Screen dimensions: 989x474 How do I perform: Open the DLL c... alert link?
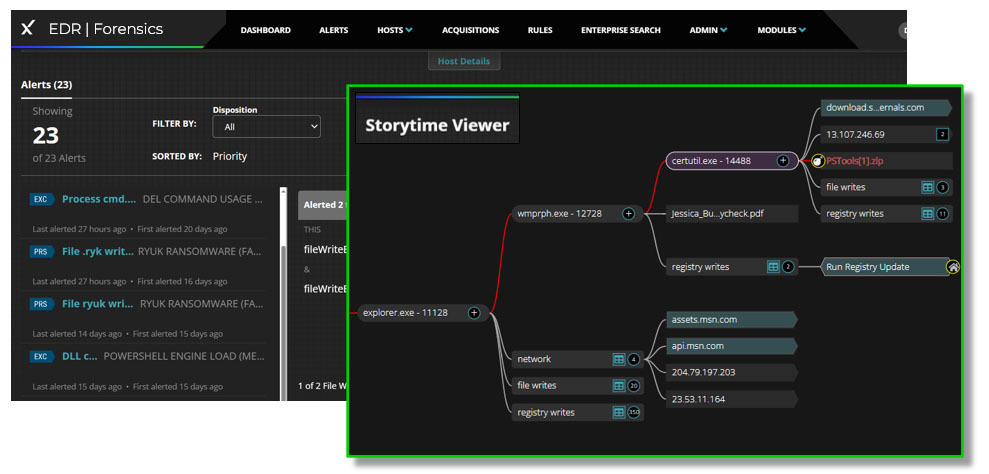[x=79, y=356]
